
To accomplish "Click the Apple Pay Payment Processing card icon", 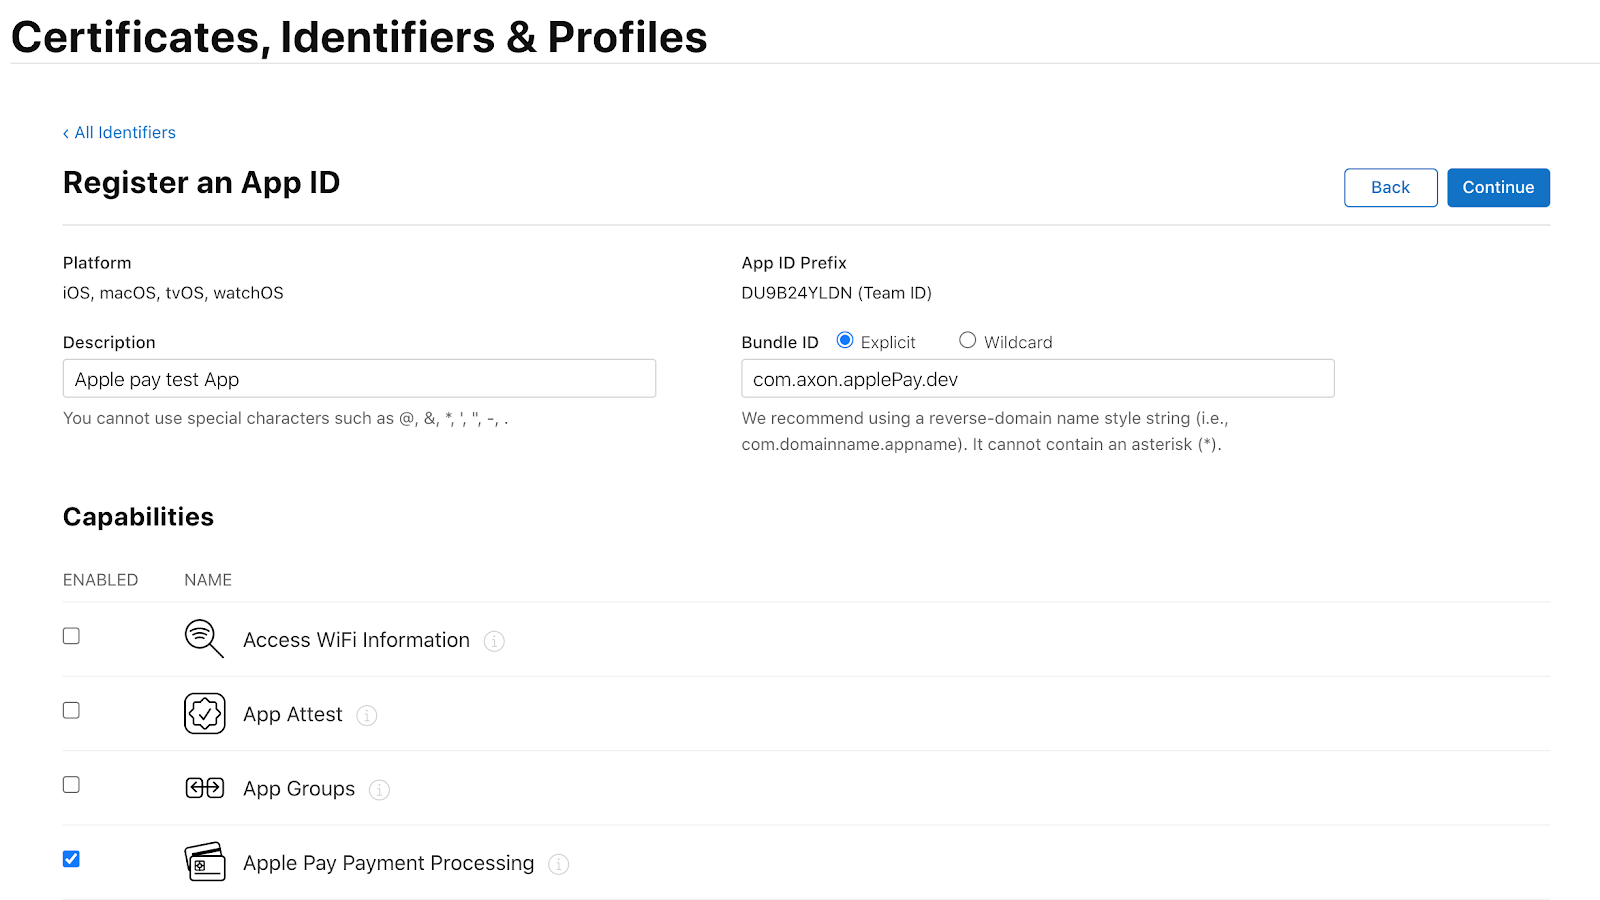I will tap(204, 862).
